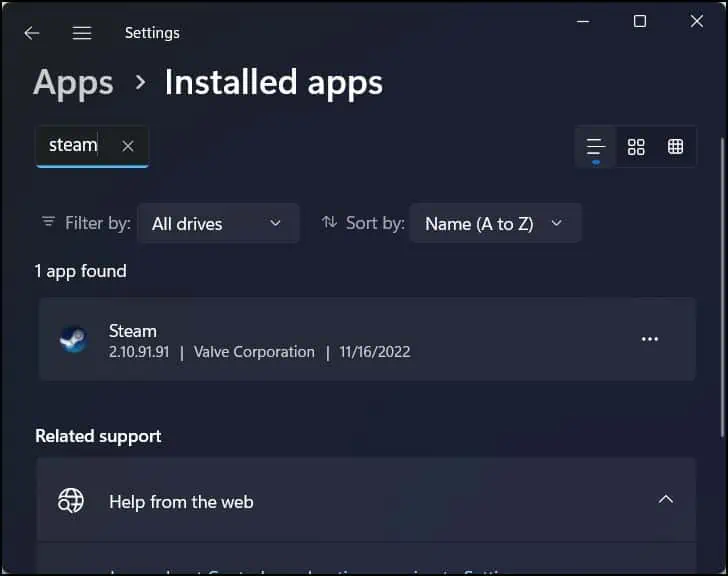Switch to list view layout
This screenshot has width=728, height=576.
596,147
